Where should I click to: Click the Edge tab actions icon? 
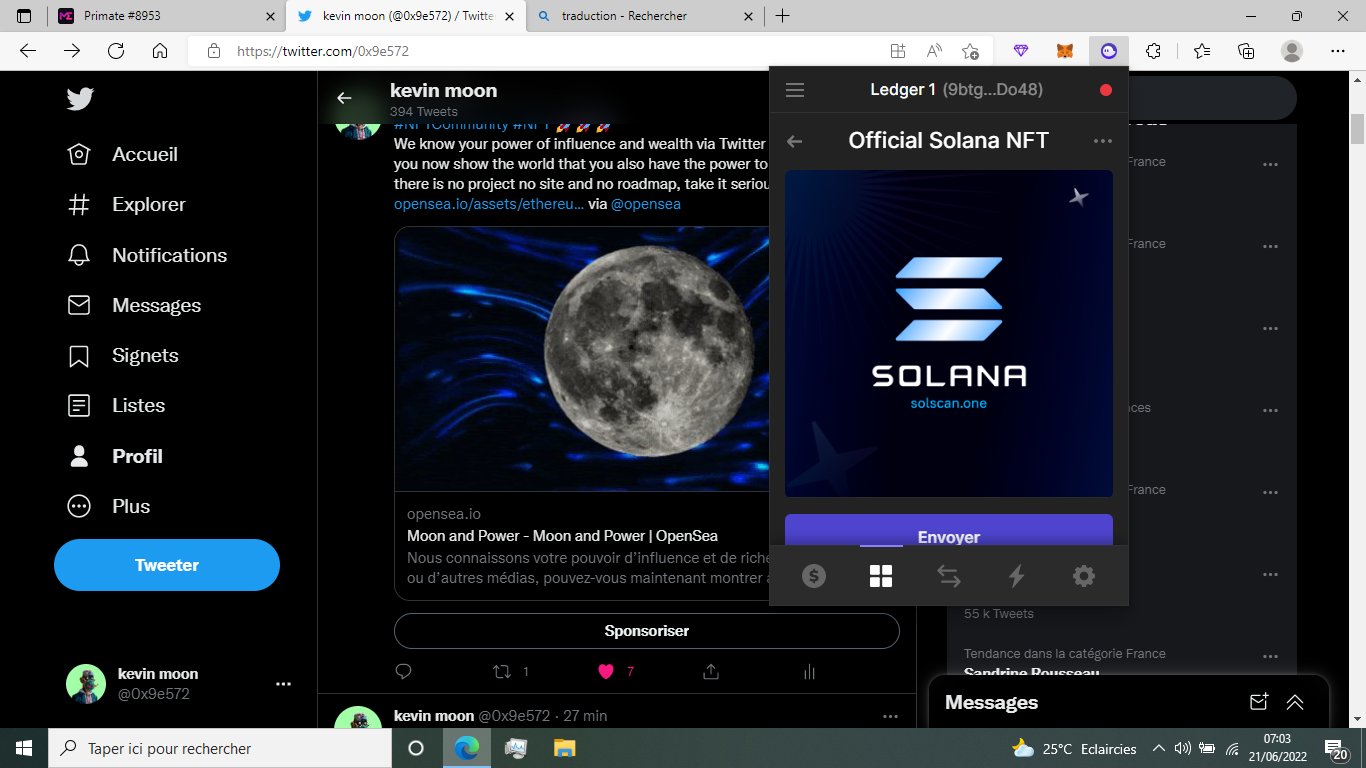[x=24, y=16]
